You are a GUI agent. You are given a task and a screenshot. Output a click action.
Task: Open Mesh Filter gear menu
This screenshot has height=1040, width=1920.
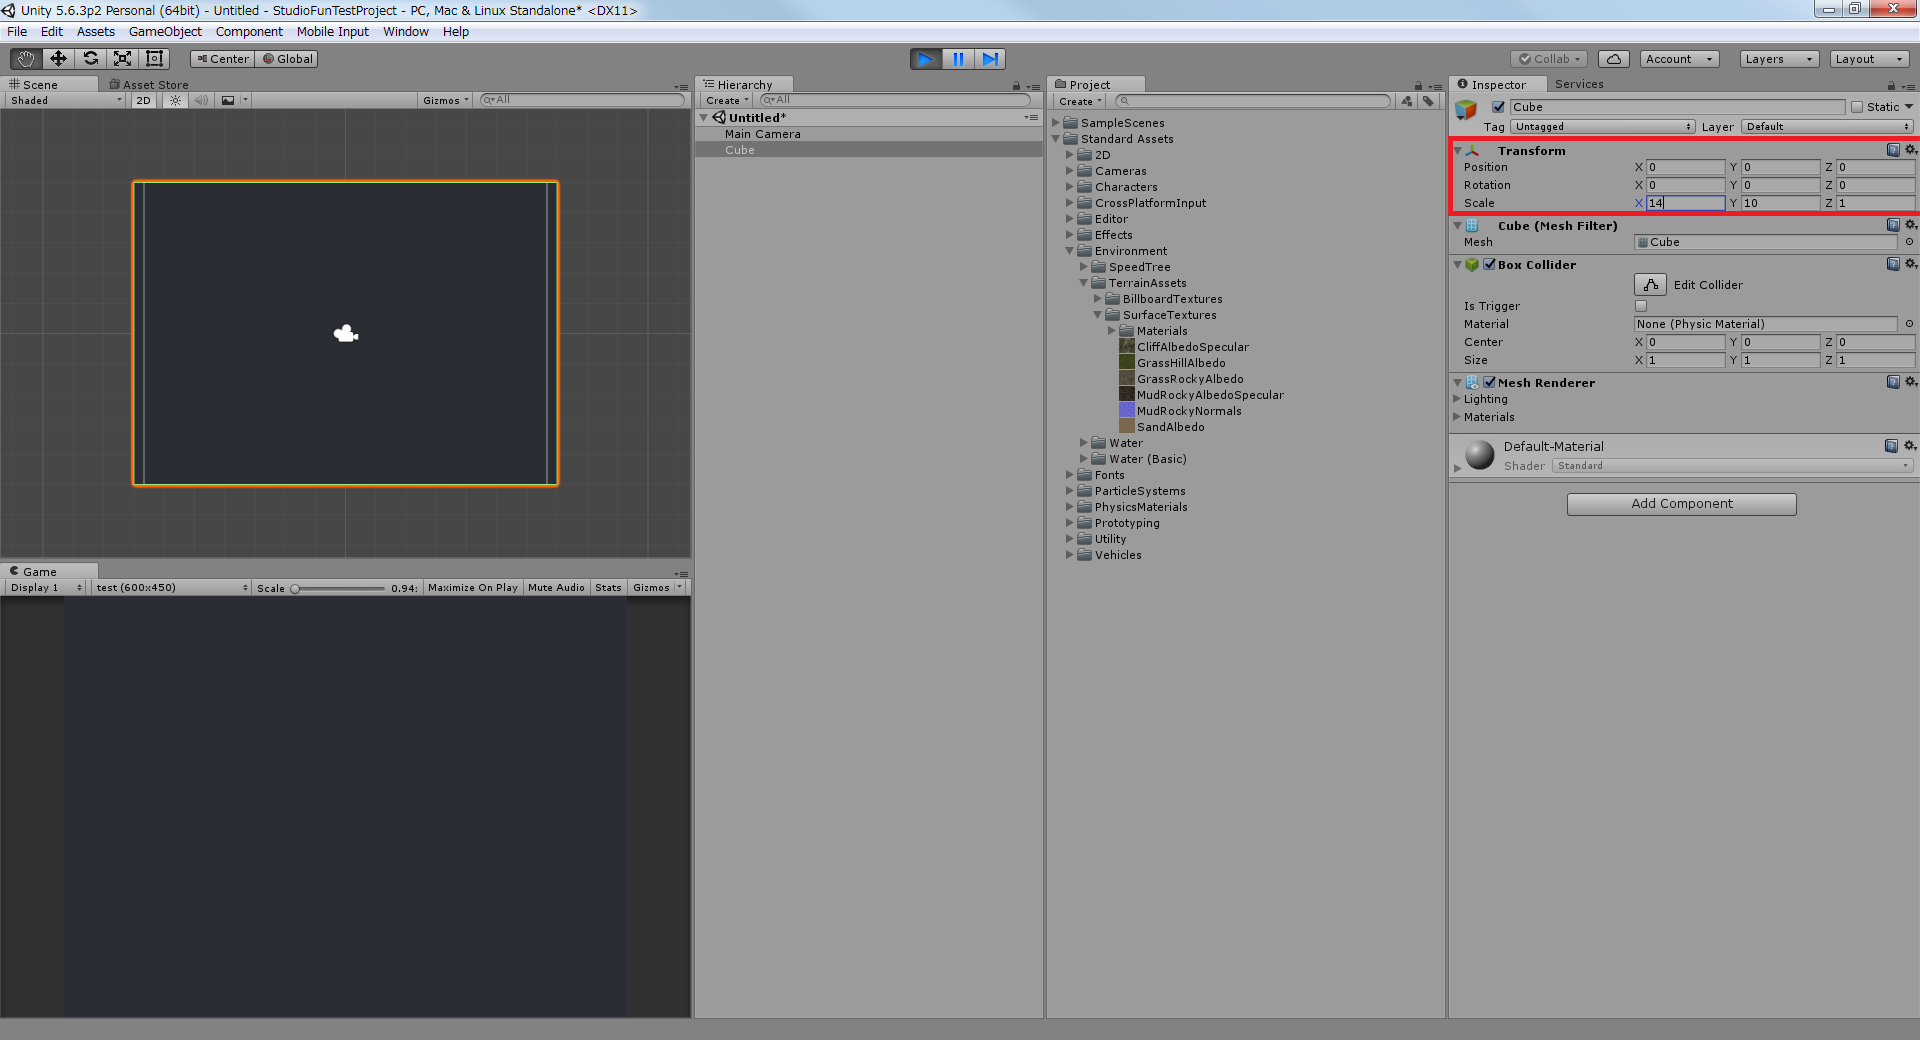click(1910, 225)
